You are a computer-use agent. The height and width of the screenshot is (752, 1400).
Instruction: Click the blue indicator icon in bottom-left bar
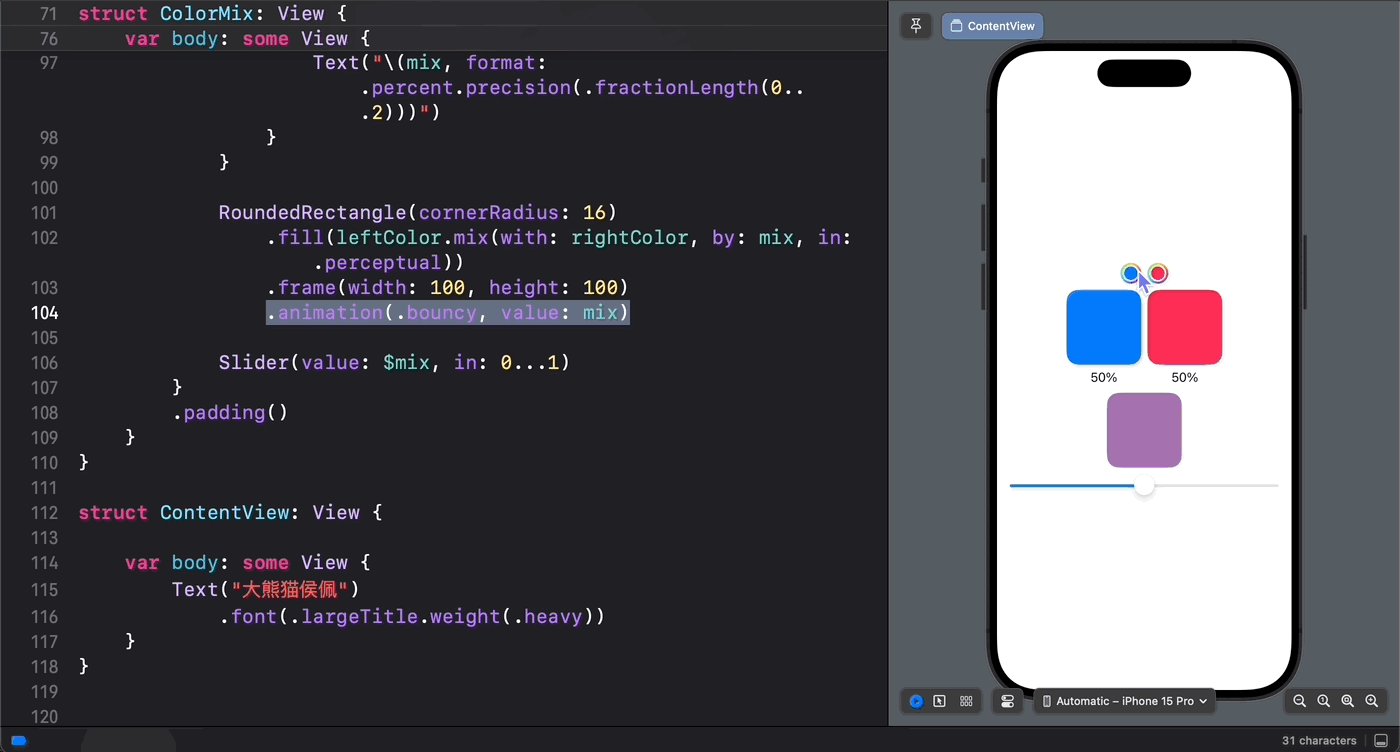pos(18,741)
